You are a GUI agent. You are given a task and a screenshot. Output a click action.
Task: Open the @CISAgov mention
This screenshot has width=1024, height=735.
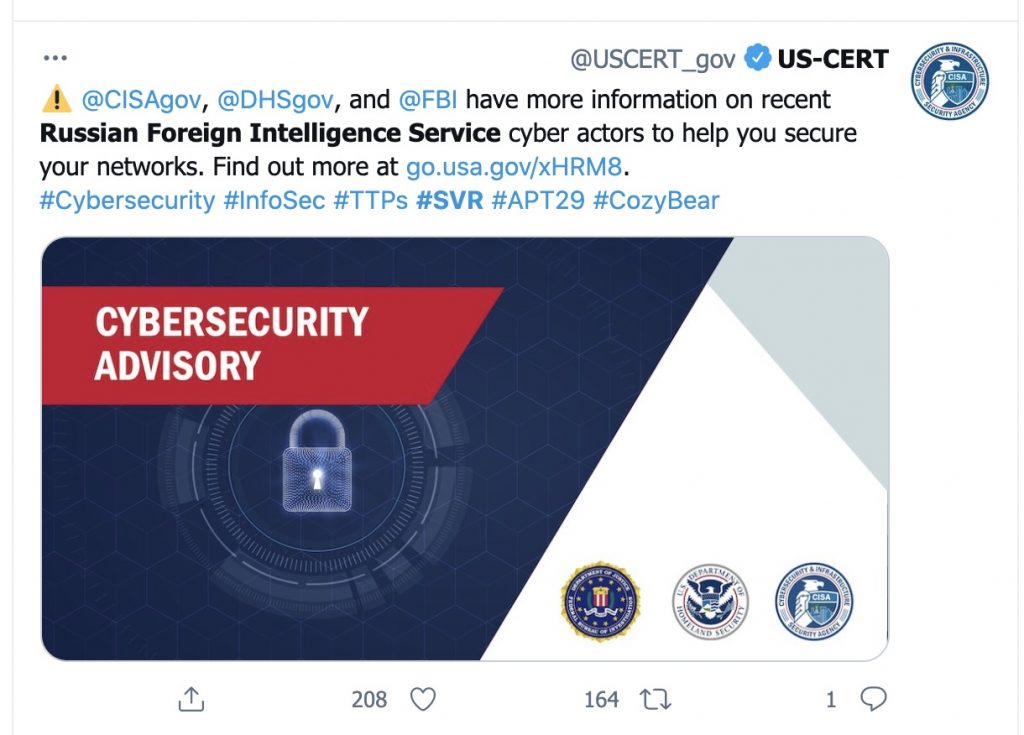[x=139, y=100]
